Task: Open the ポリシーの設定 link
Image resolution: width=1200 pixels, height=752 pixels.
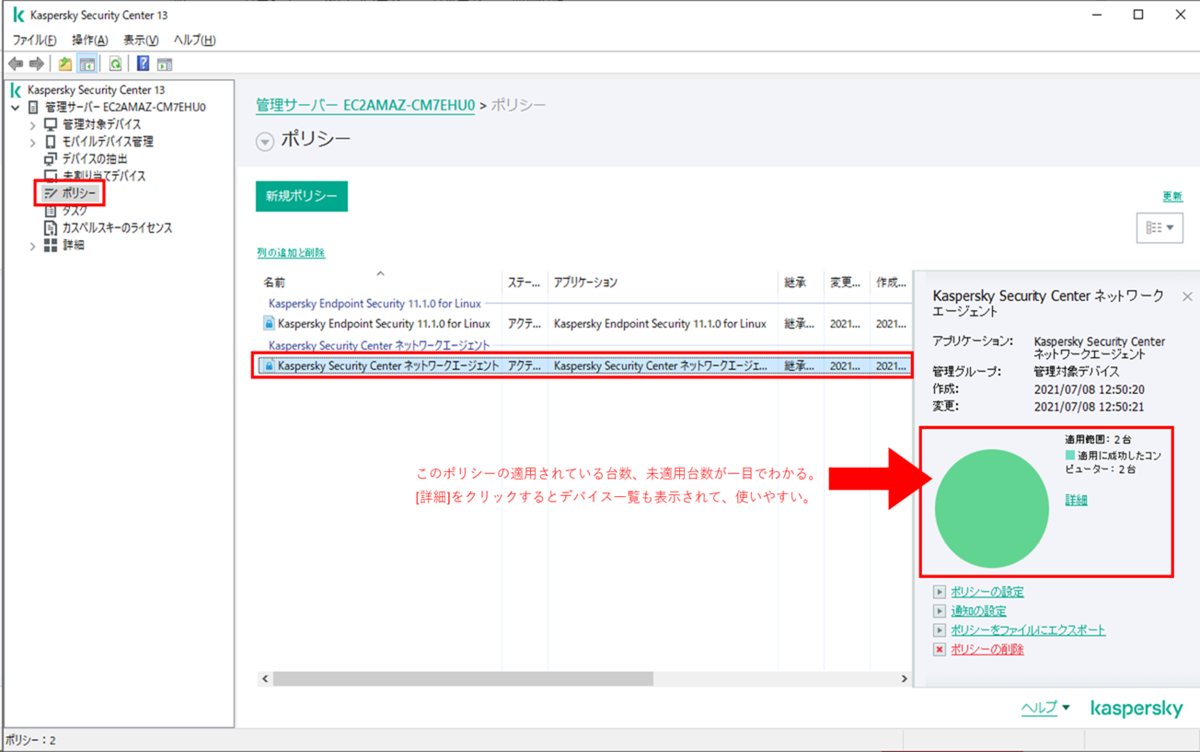Action: (x=987, y=592)
